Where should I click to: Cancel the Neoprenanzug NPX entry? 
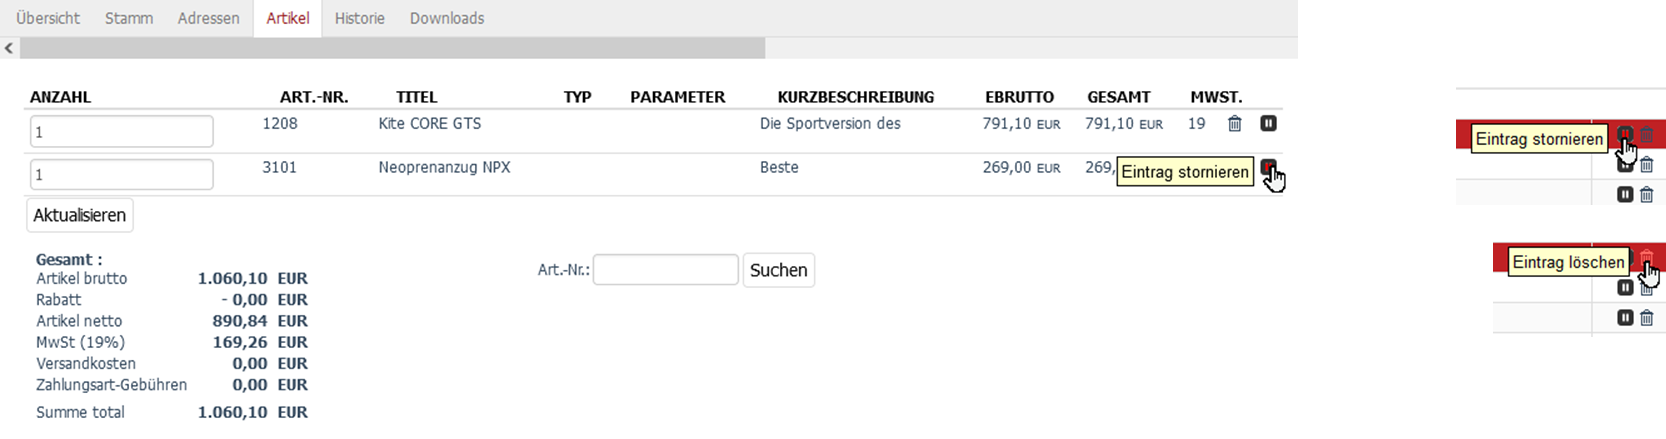1268,167
